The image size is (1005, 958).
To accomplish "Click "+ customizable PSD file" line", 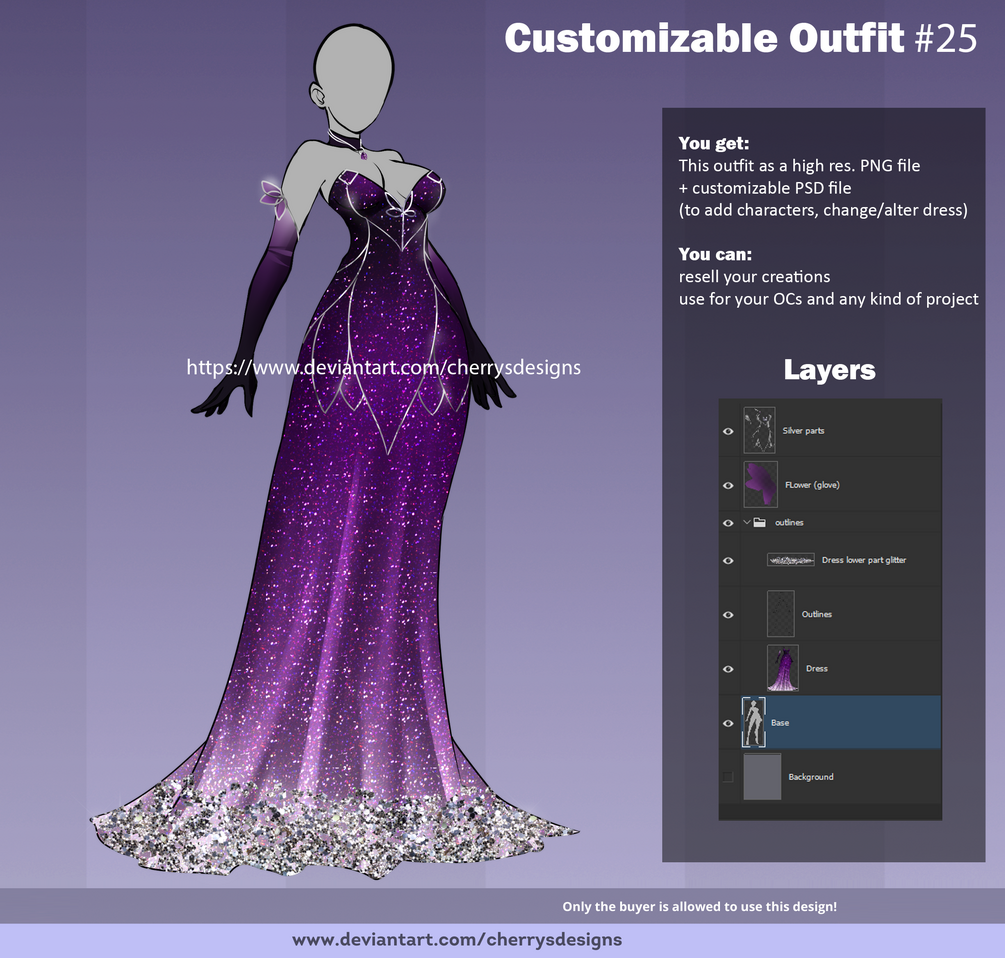I will (765, 188).
